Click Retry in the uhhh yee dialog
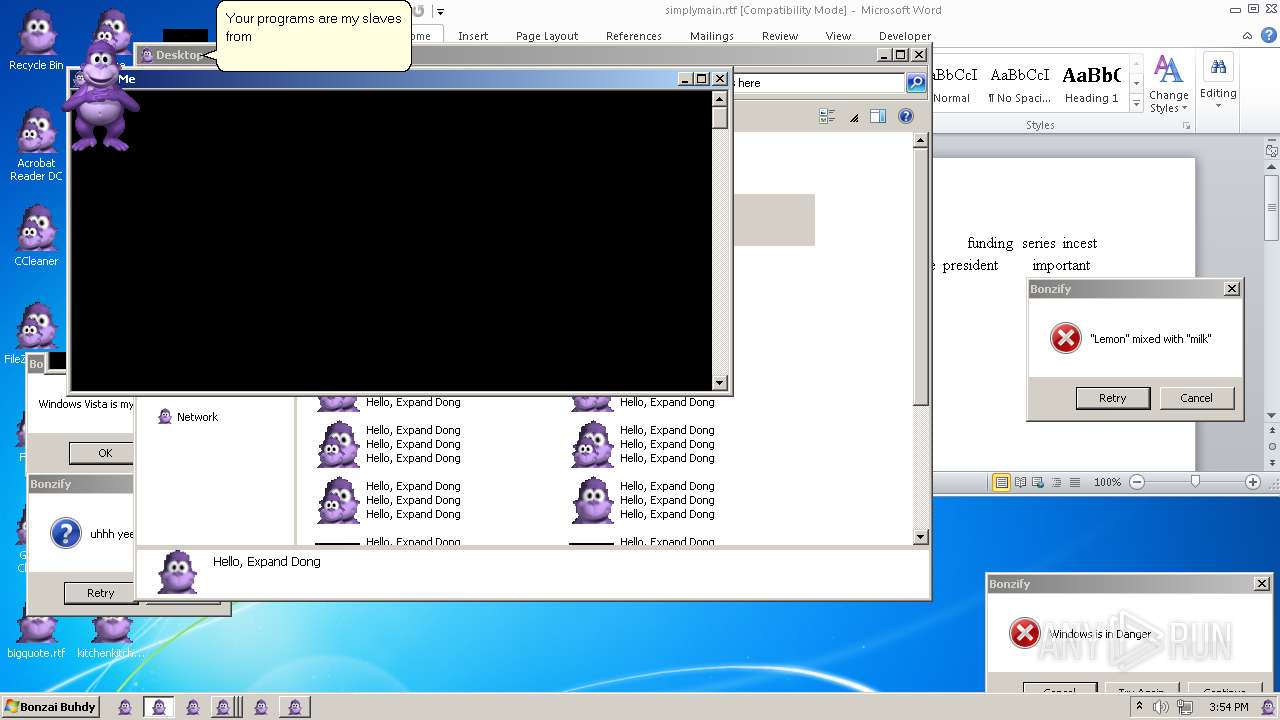 coord(100,593)
